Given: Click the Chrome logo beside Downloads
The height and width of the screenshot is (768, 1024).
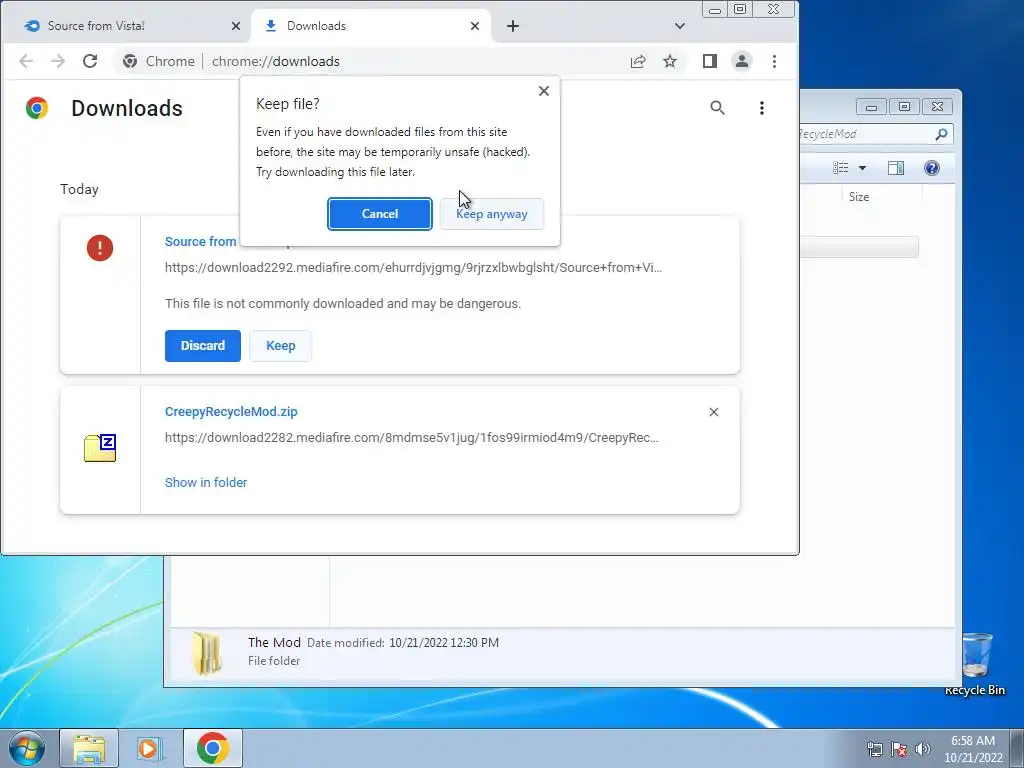Looking at the screenshot, I should click(37, 108).
